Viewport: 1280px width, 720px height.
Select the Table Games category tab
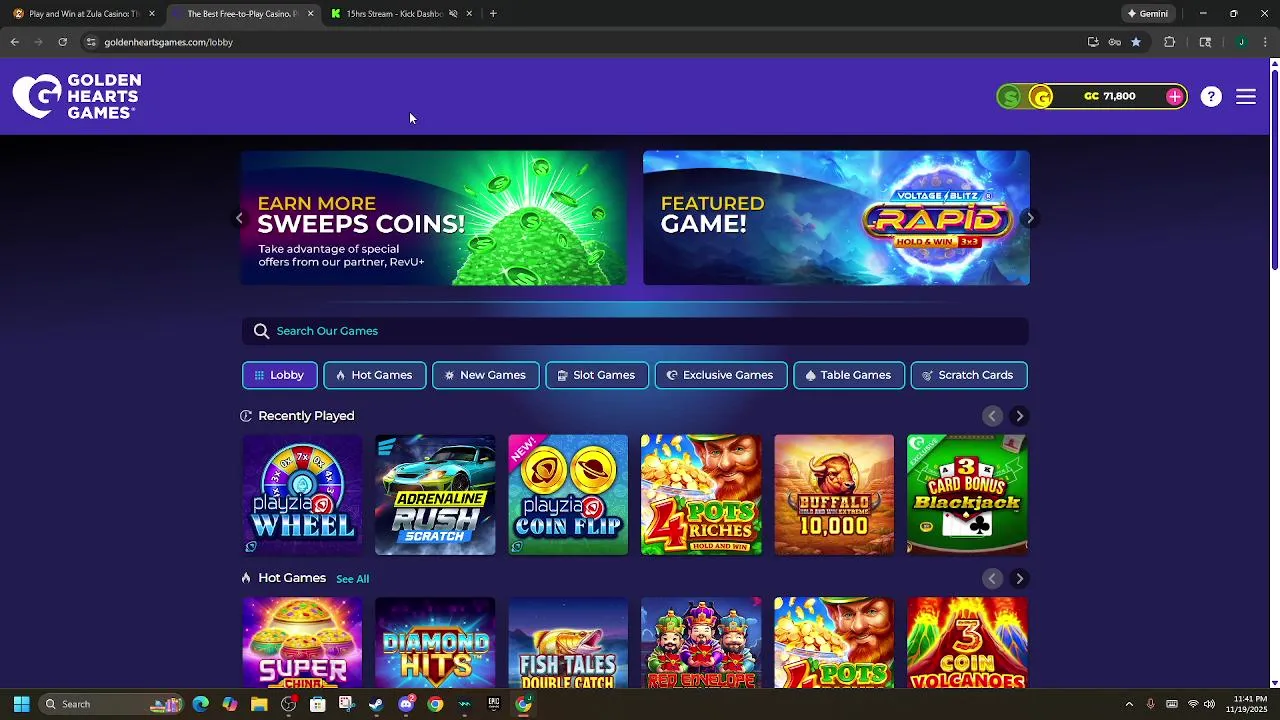848,375
